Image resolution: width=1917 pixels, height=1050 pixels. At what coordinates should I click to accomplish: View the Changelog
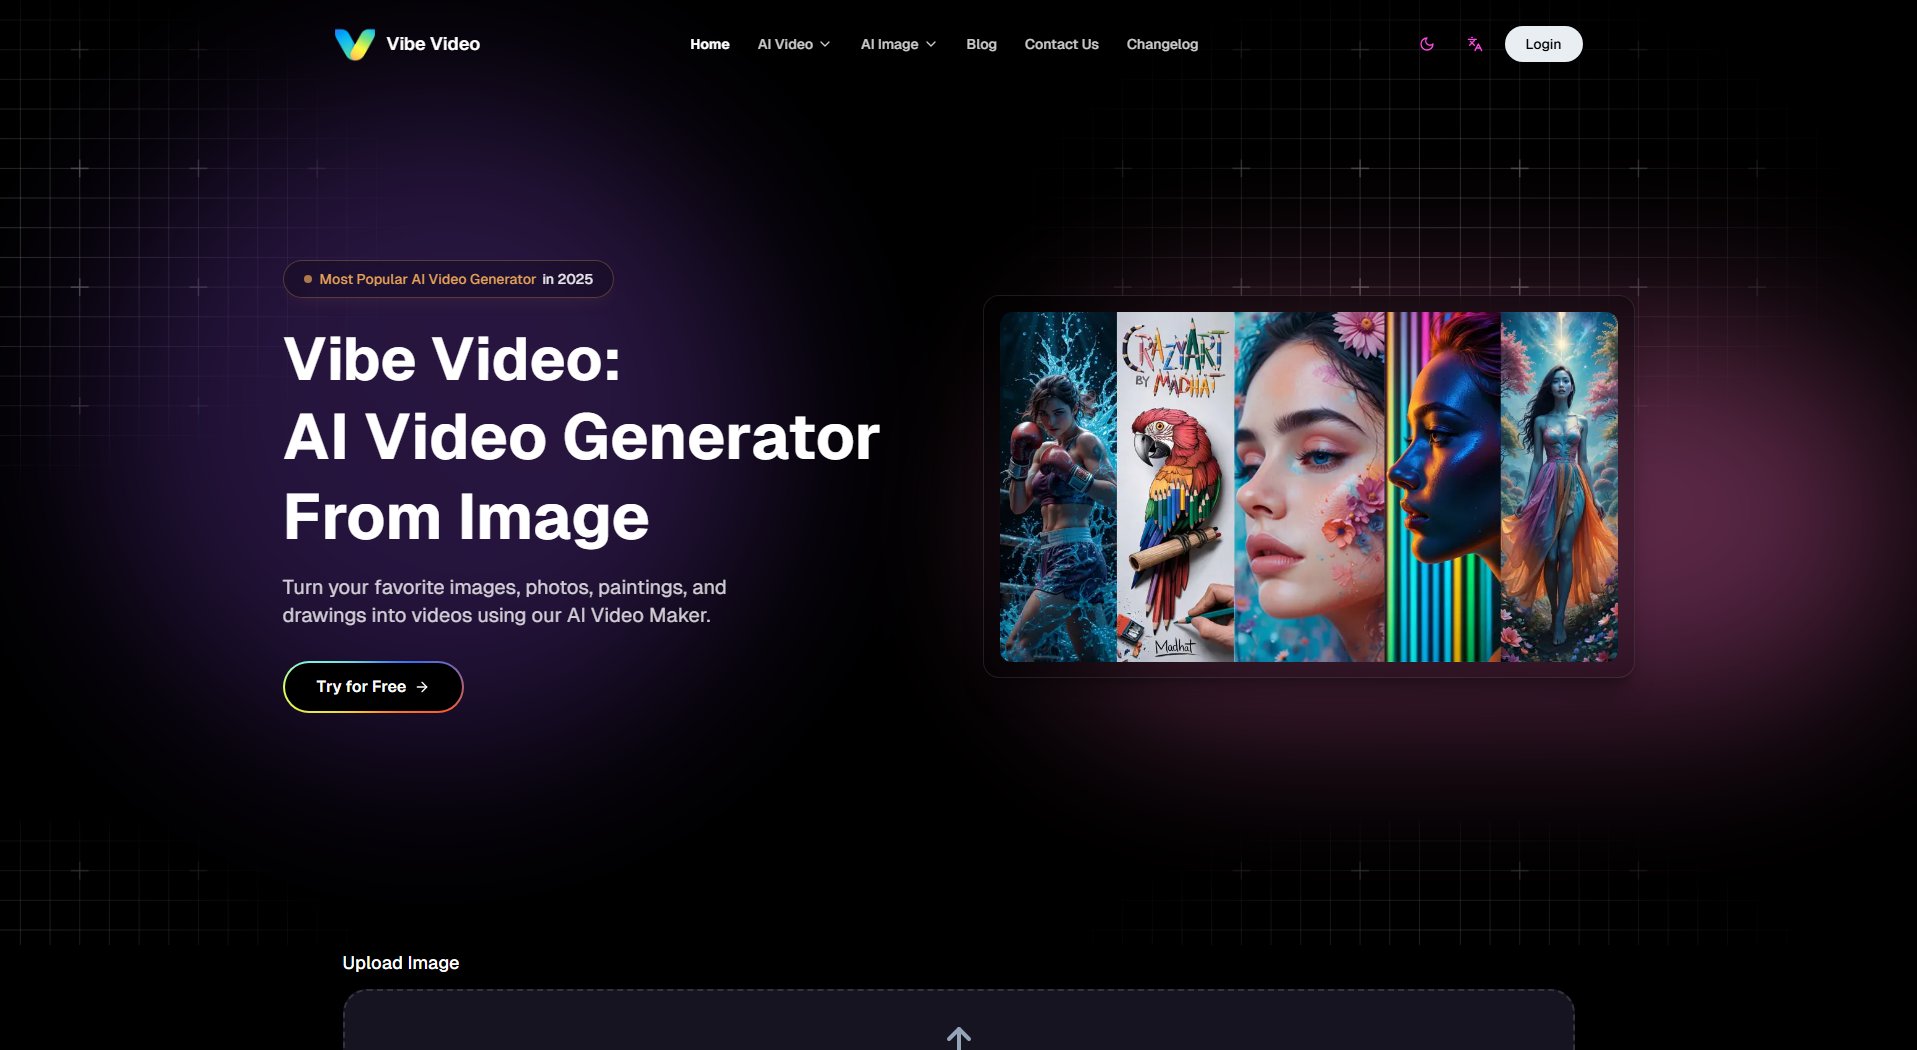point(1161,44)
